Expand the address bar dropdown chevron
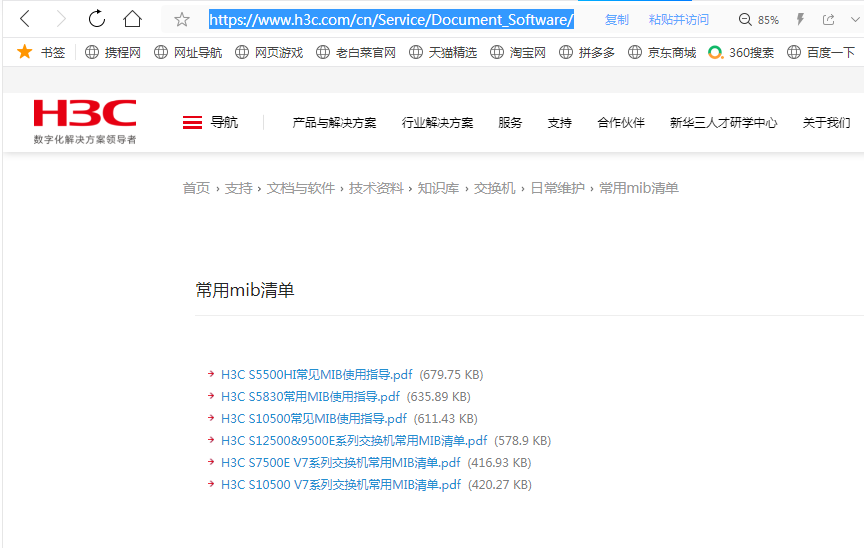This screenshot has height=548, width=864. point(855,20)
